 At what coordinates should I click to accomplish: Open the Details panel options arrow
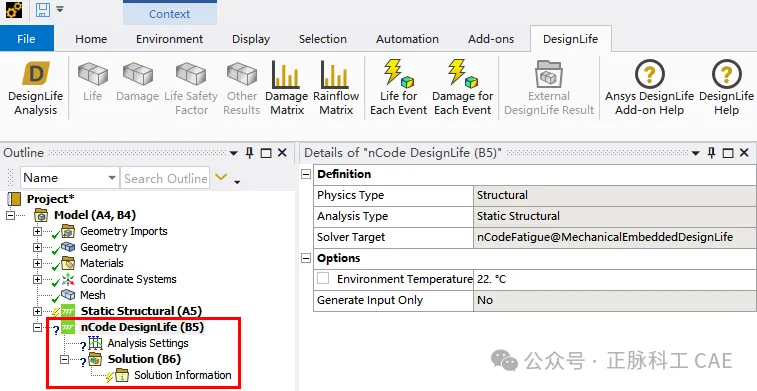coord(696,154)
